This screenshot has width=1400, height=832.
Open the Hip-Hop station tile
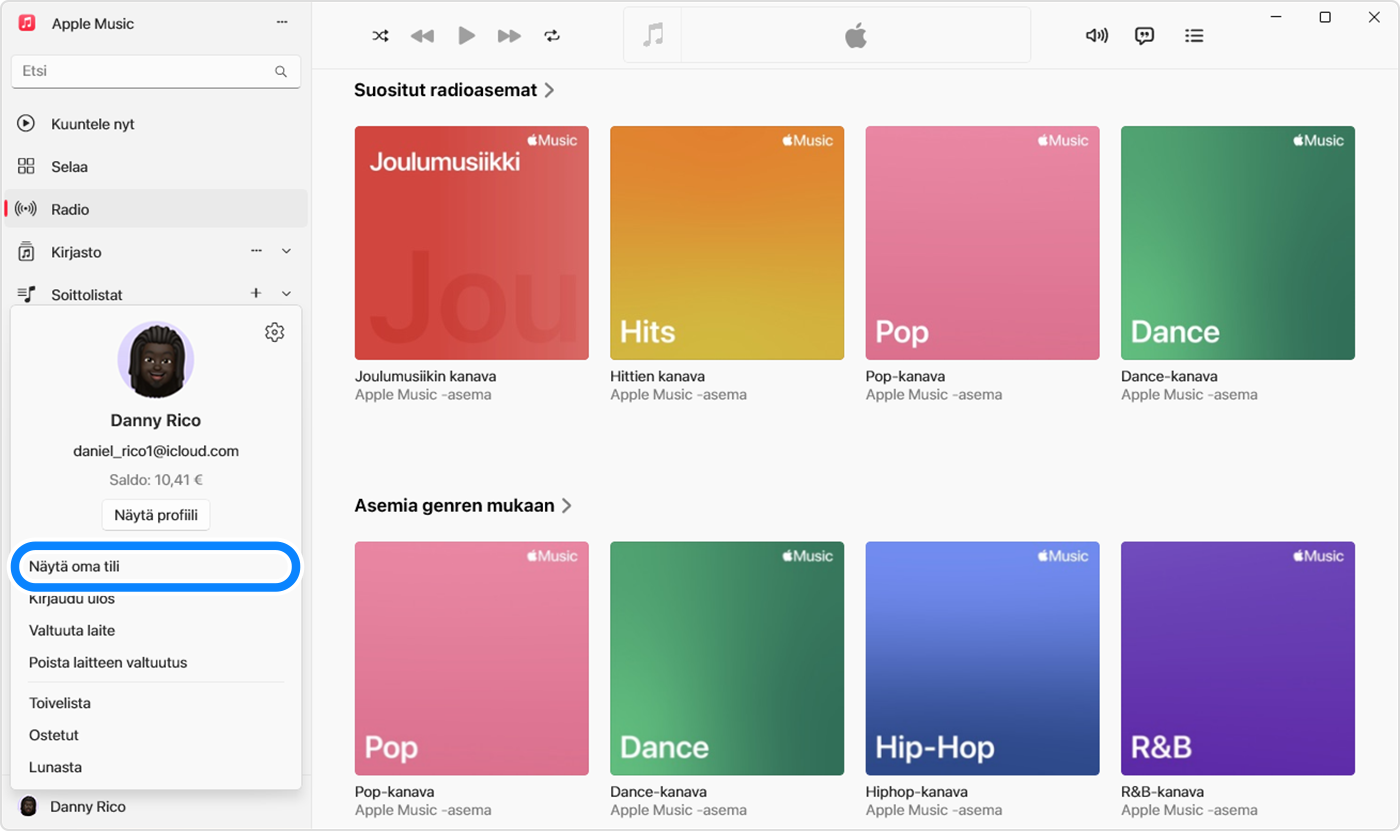click(x=983, y=659)
